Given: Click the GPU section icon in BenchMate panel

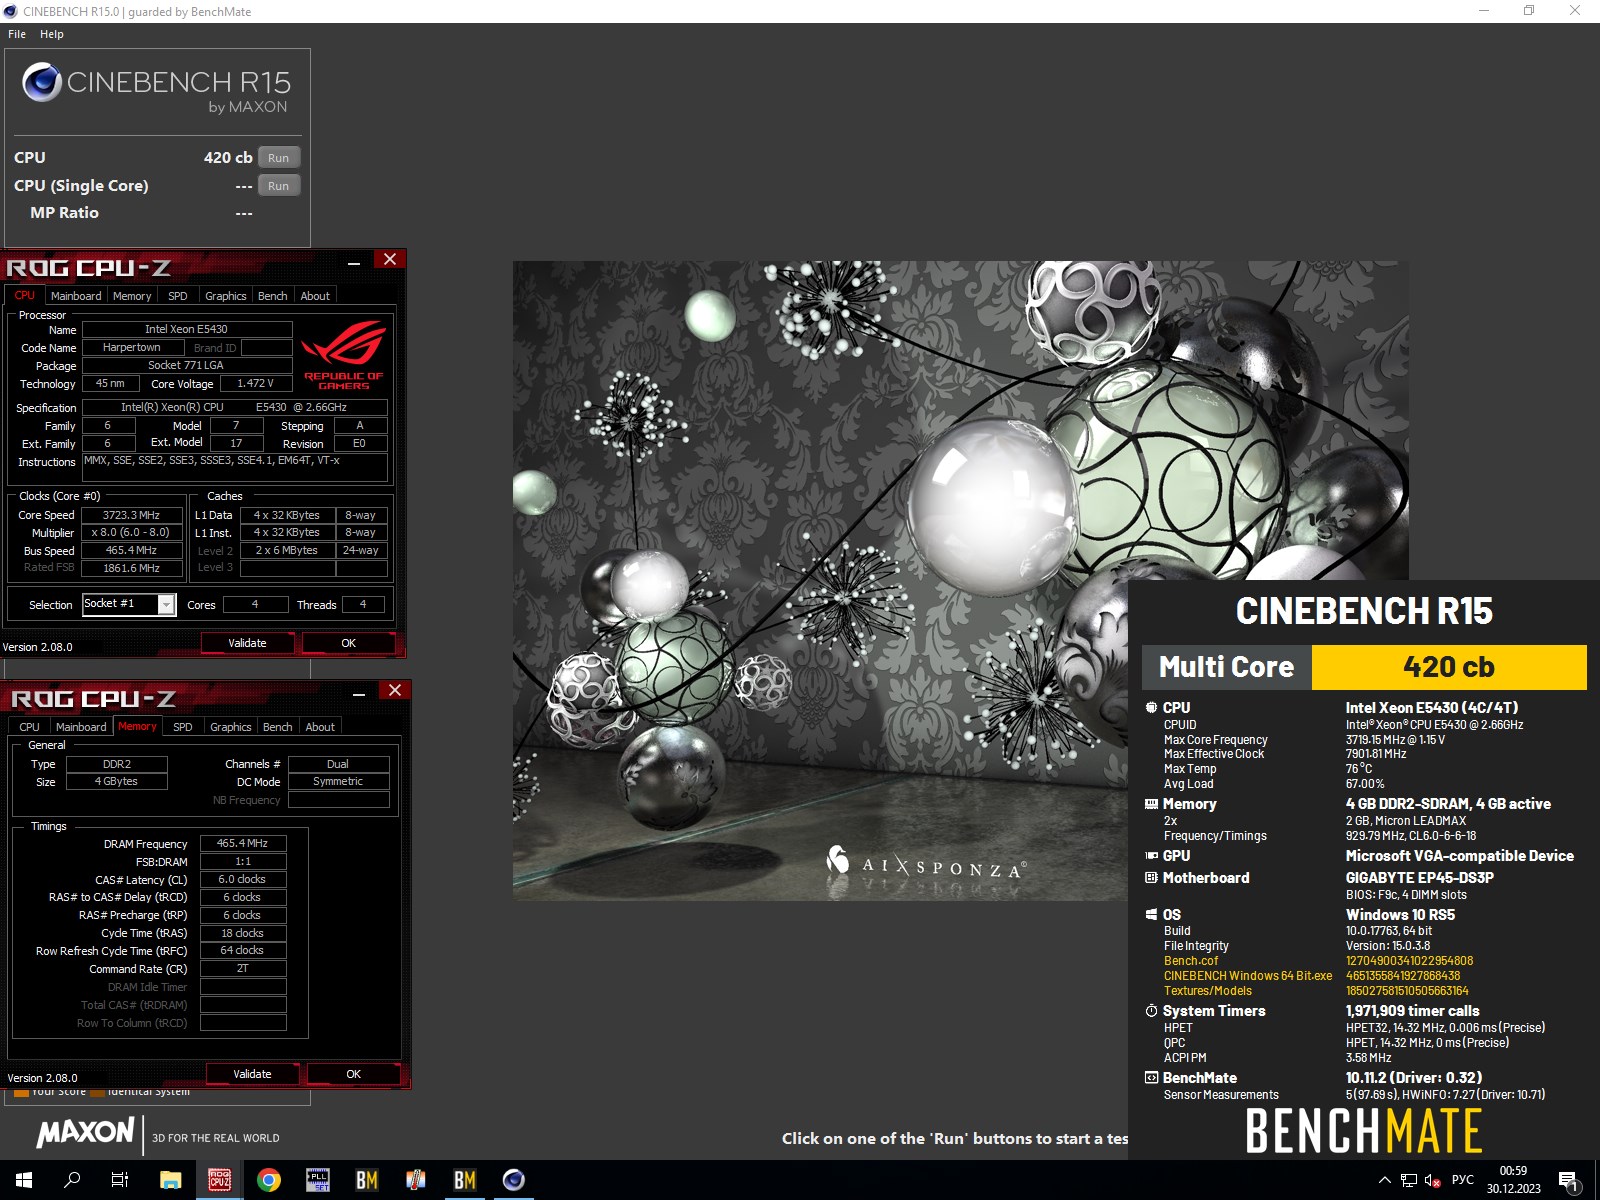Looking at the screenshot, I should tap(1151, 856).
